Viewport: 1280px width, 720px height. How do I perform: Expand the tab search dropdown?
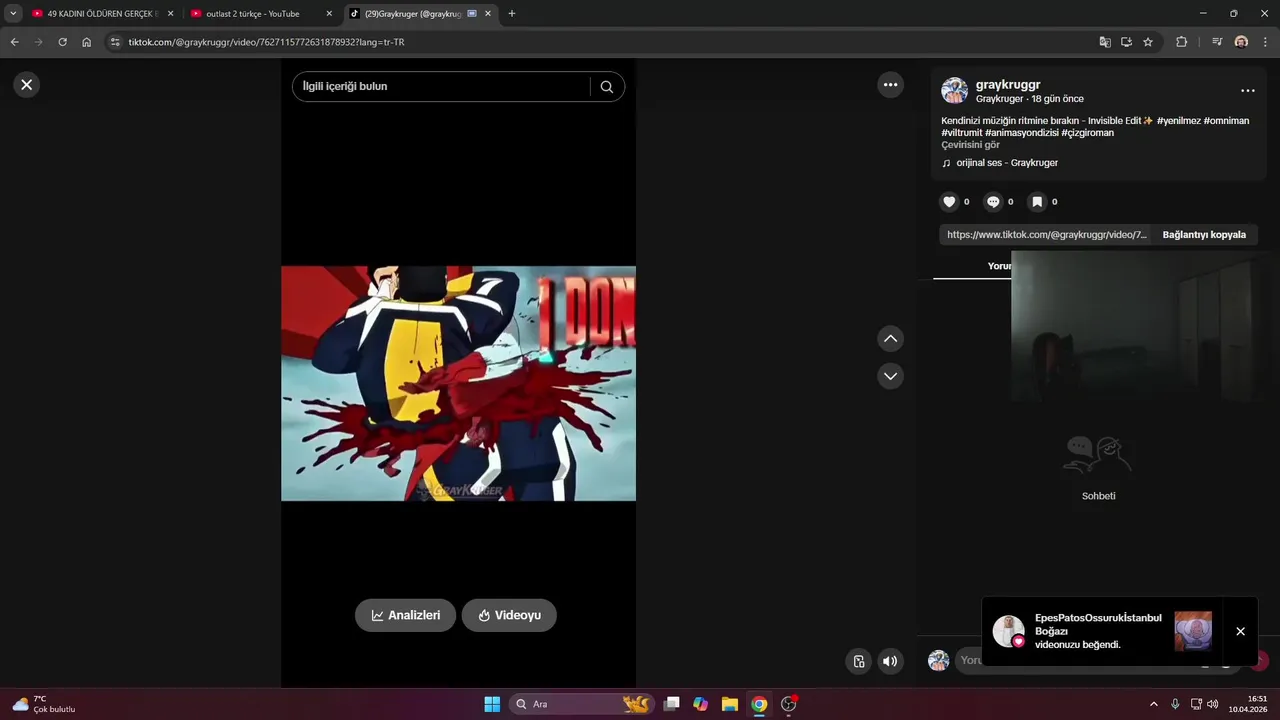coord(13,14)
